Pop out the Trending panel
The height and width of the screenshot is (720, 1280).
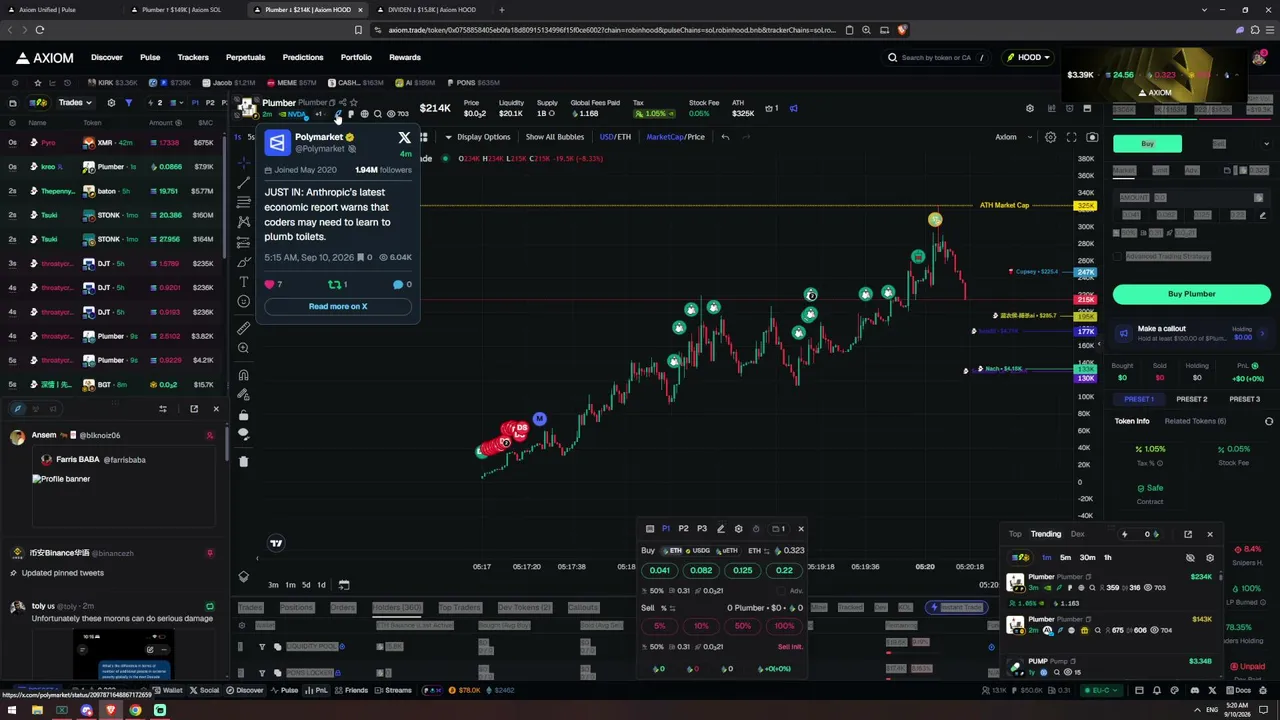point(1188,534)
